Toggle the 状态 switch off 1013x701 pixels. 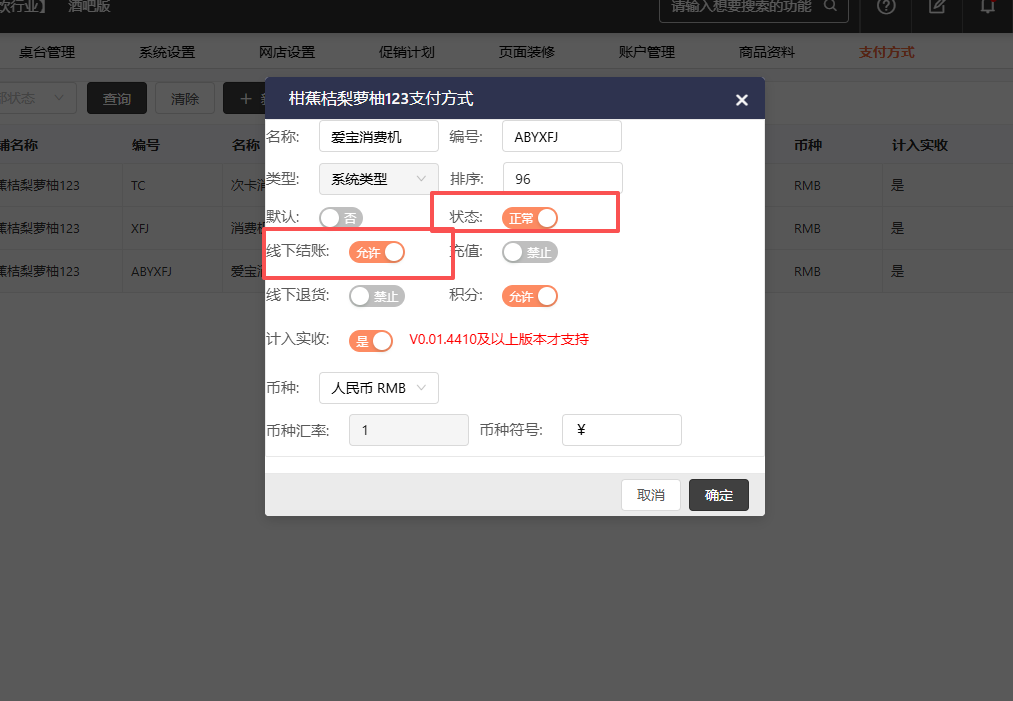click(x=529, y=217)
